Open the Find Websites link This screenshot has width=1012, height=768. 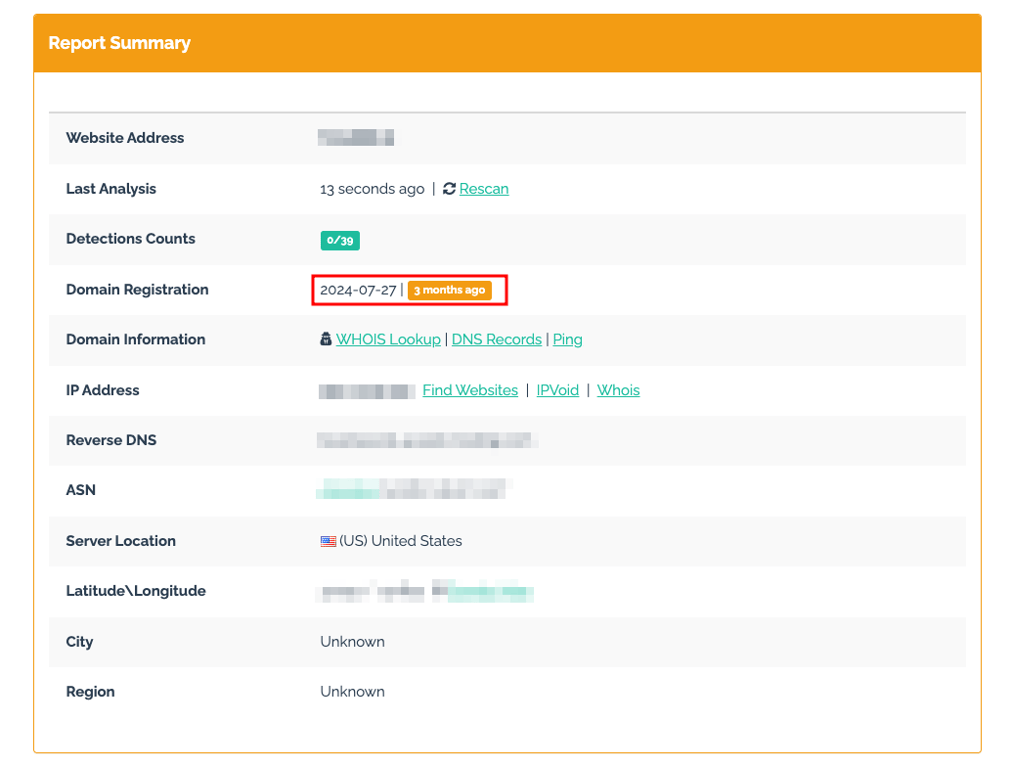point(470,390)
